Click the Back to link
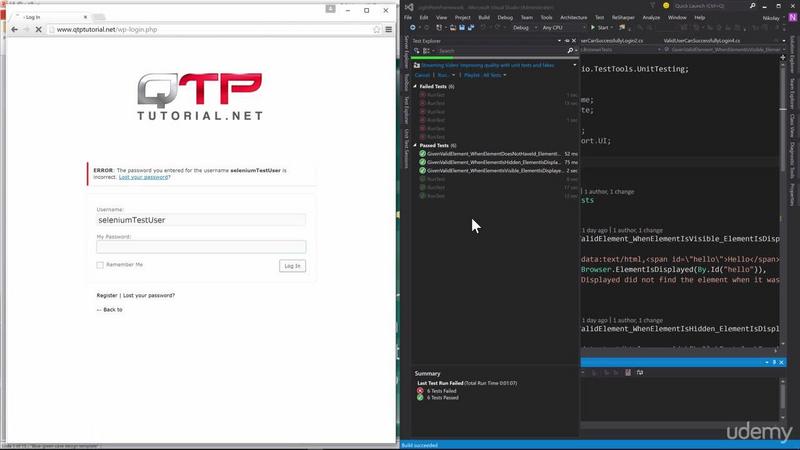This screenshot has width=800, height=450. [110, 310]
